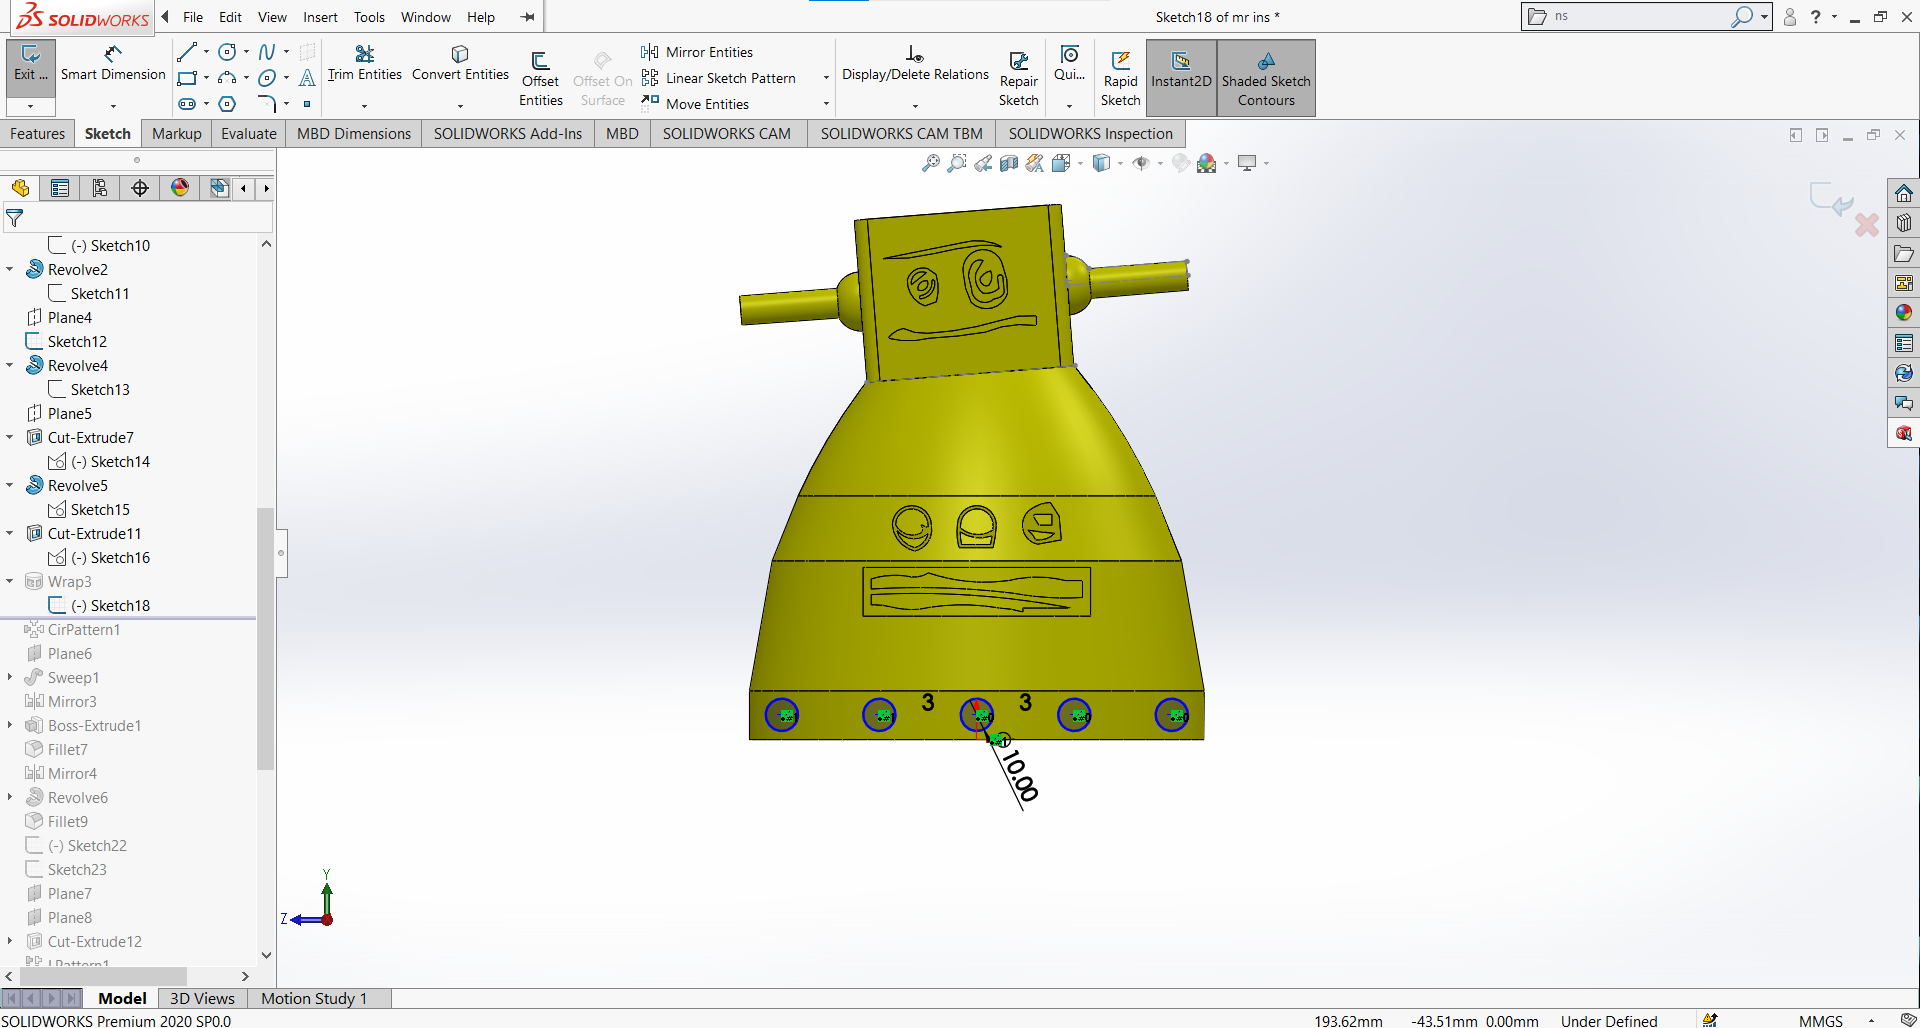Select the sketch Text tool
The image size is (1920, 1028).
point(307,78)
